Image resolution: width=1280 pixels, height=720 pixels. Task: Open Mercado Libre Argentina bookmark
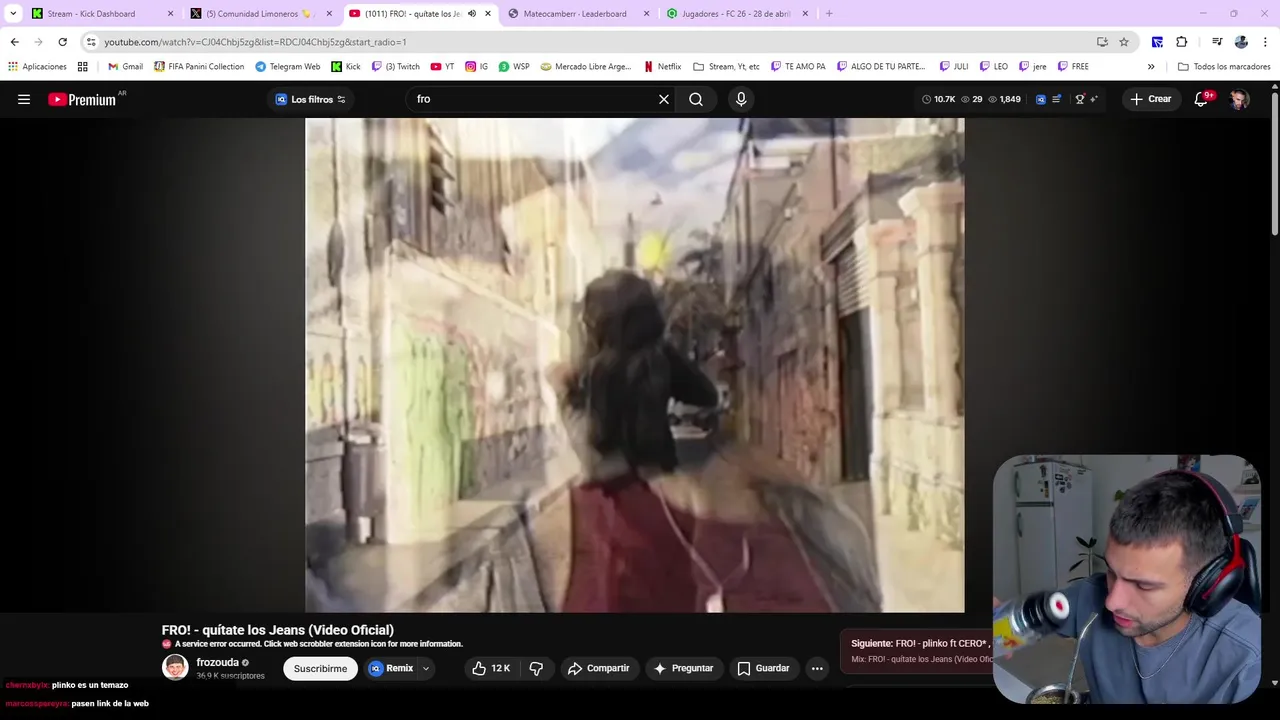click(586, 67)
